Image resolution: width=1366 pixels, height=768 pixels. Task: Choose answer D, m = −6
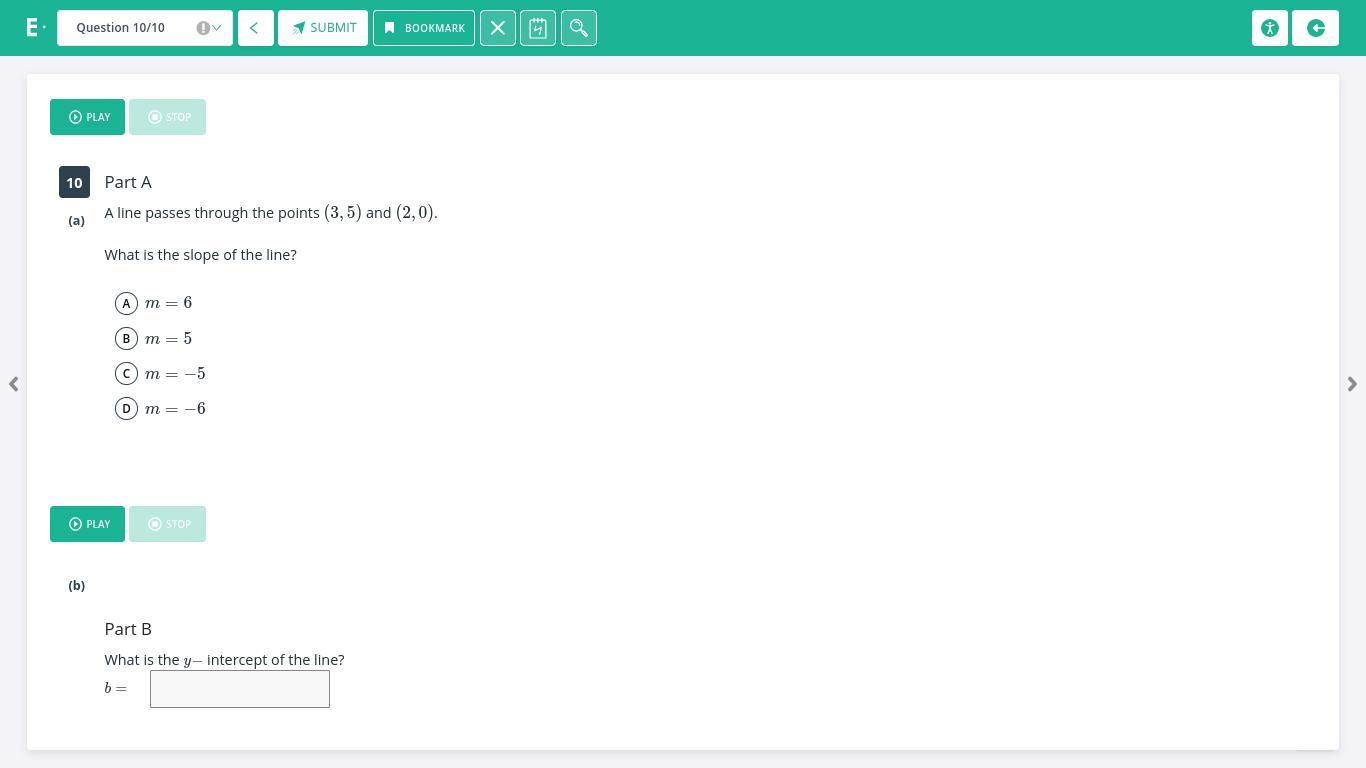pos(126,408)
